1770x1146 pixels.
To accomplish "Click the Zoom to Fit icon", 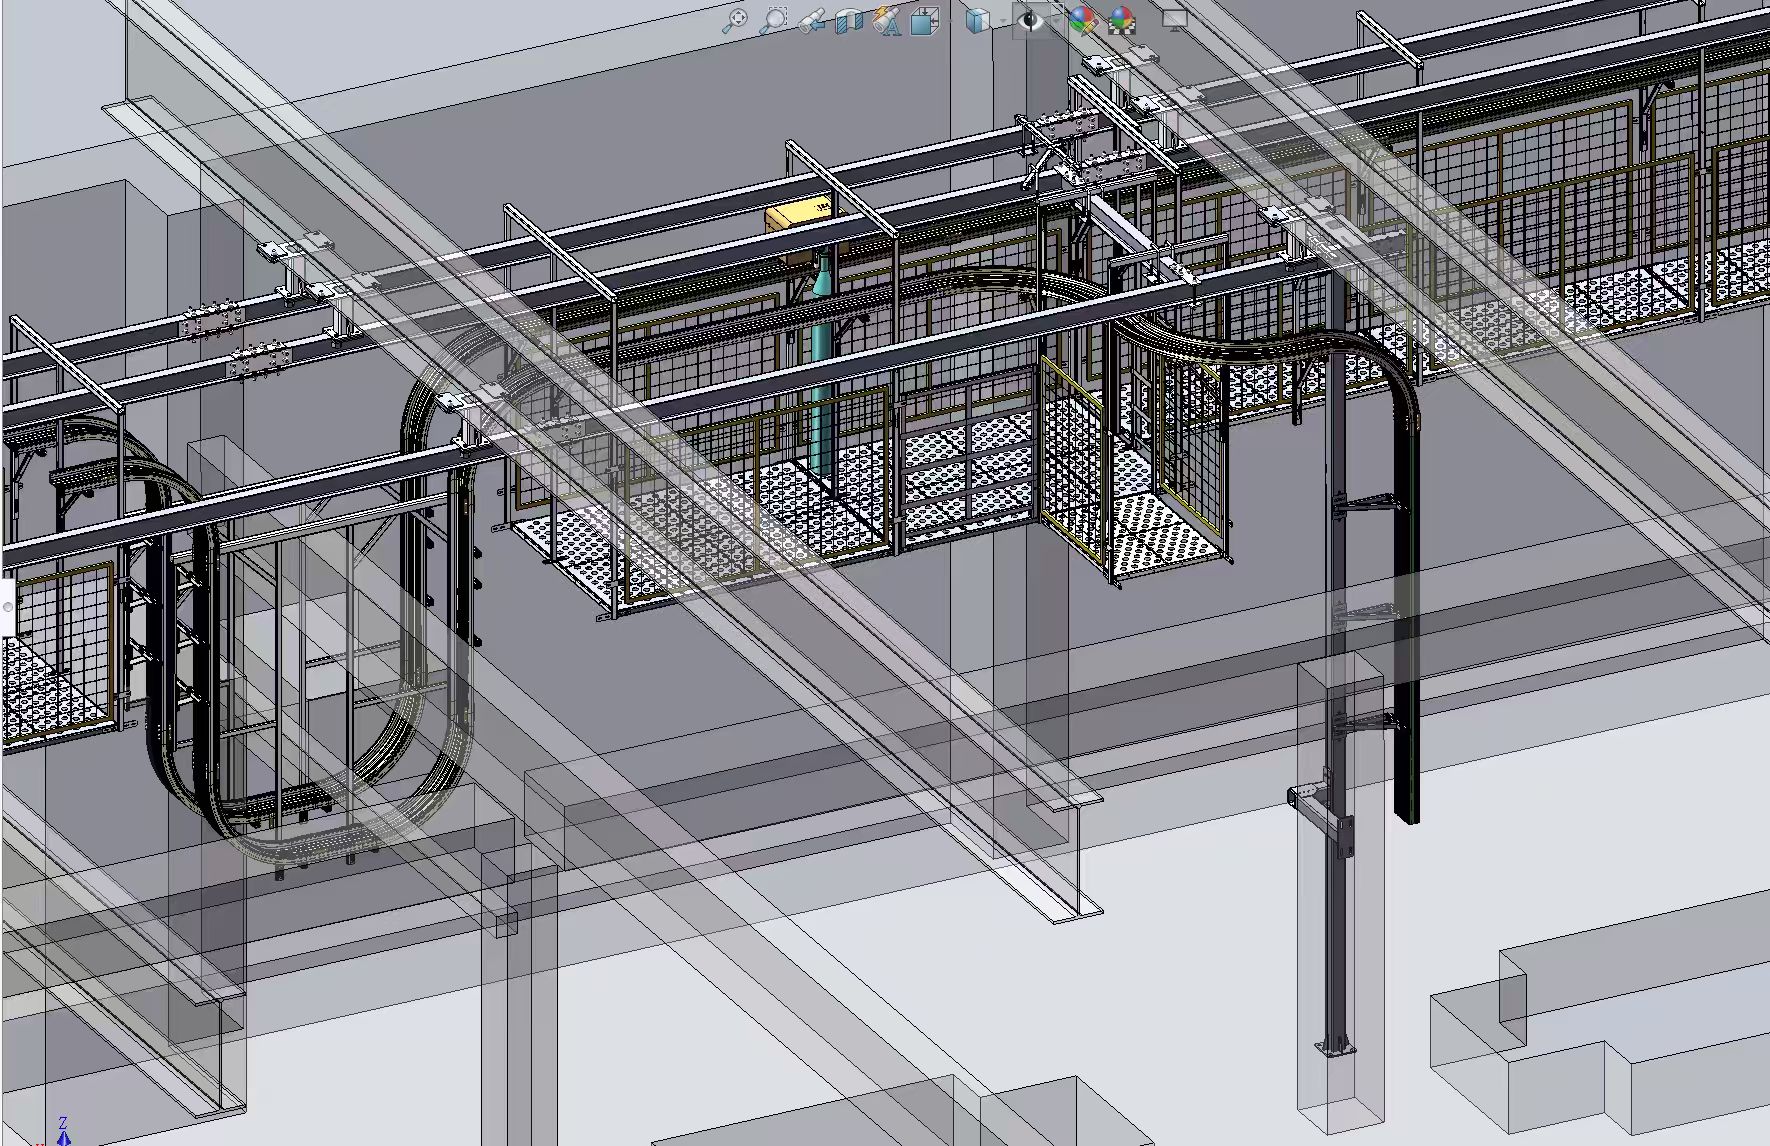I will pos(735,20).
